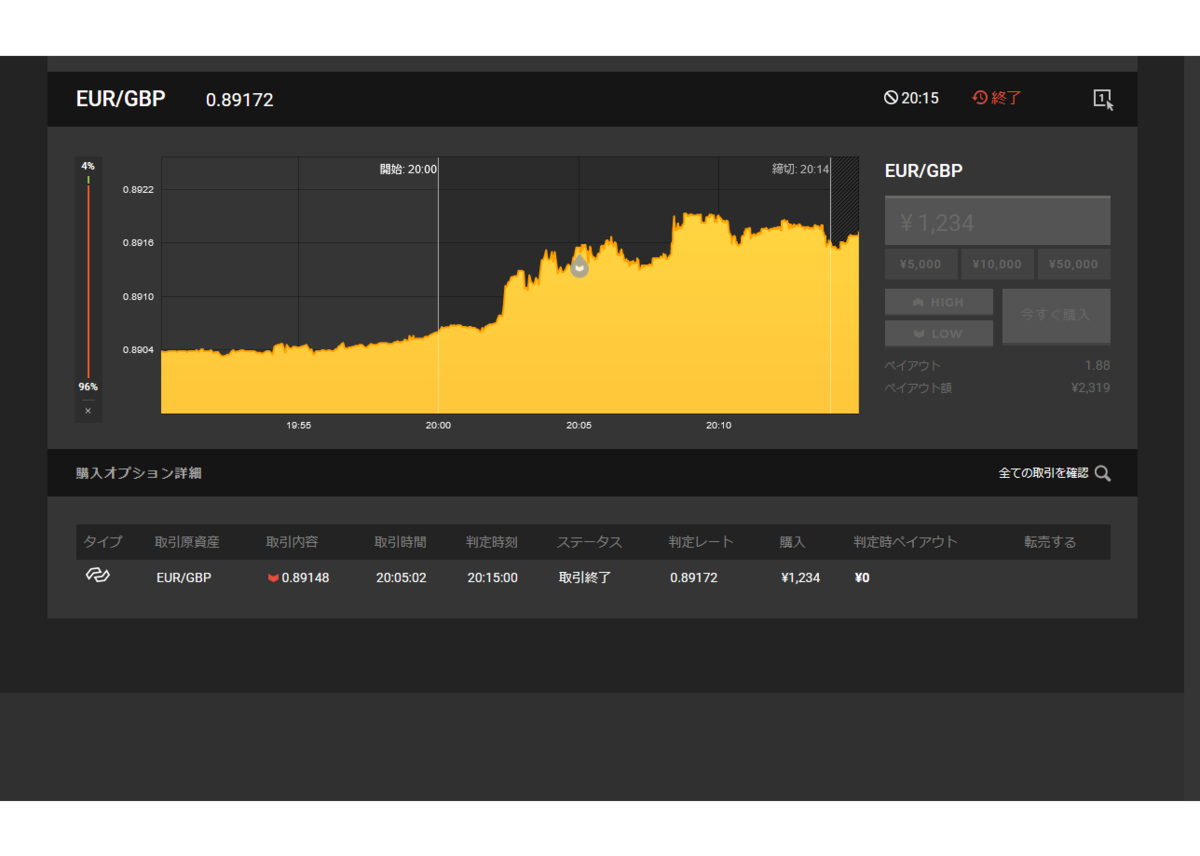Click the 20:15:00 judgment time cell
The width and height of the screenshot is (1200, 856).
point(493,577)
